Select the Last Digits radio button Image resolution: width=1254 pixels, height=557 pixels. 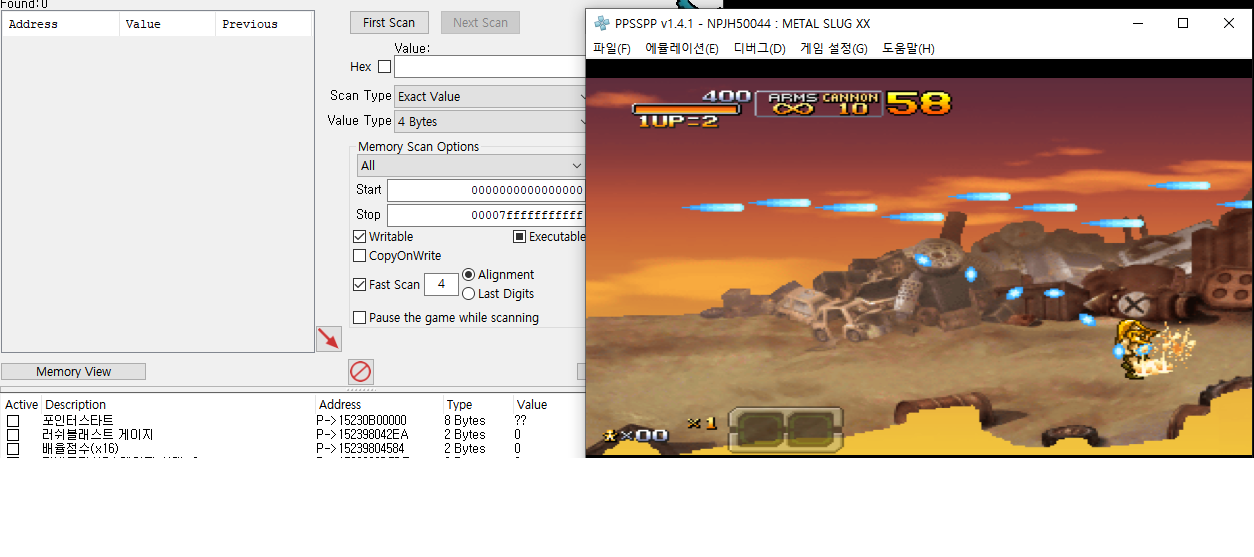[x=468, y=294]
